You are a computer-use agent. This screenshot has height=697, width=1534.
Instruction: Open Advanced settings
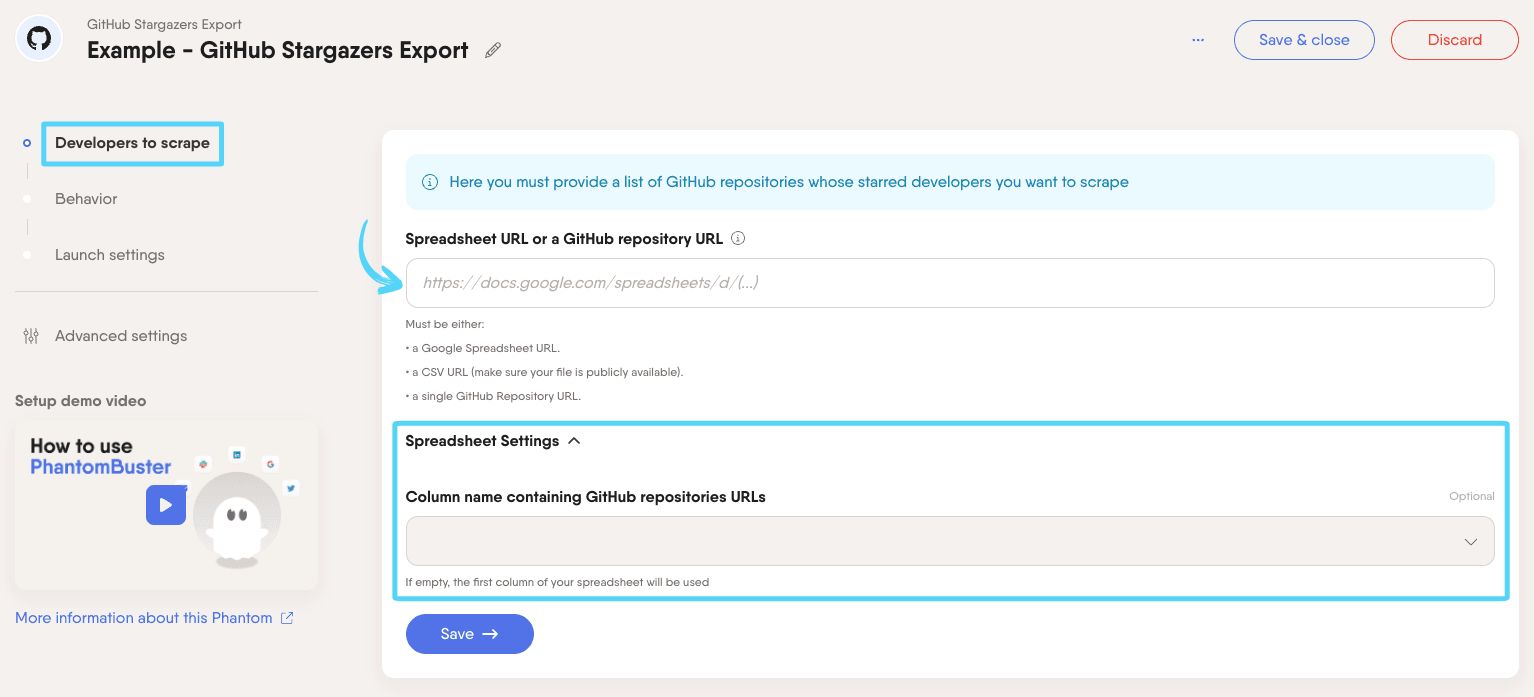point(121,336)
